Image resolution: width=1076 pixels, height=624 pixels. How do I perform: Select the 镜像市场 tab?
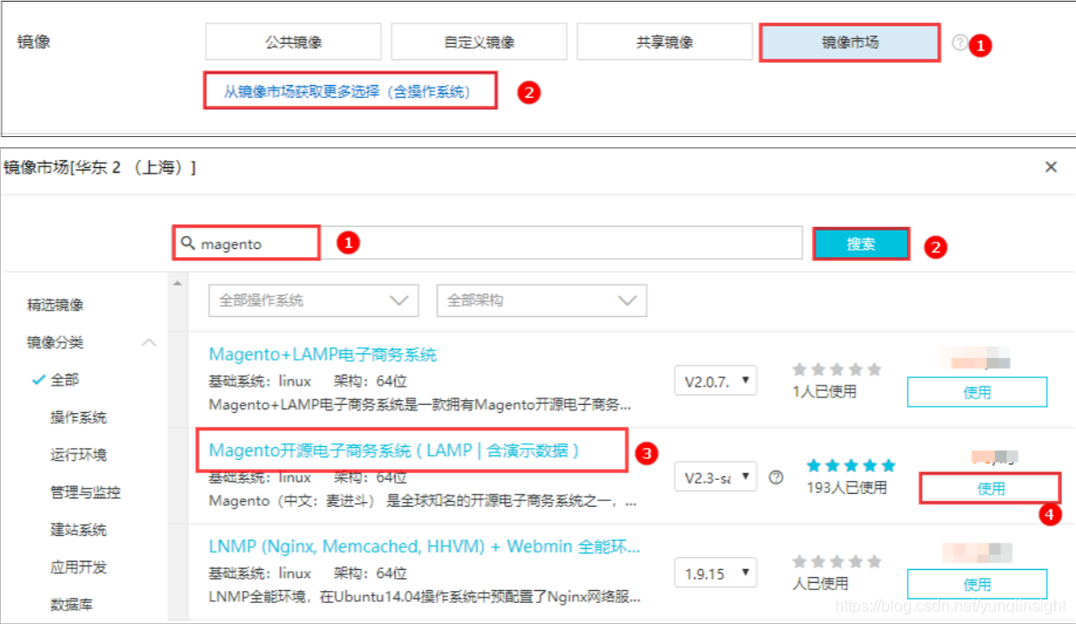850,43
